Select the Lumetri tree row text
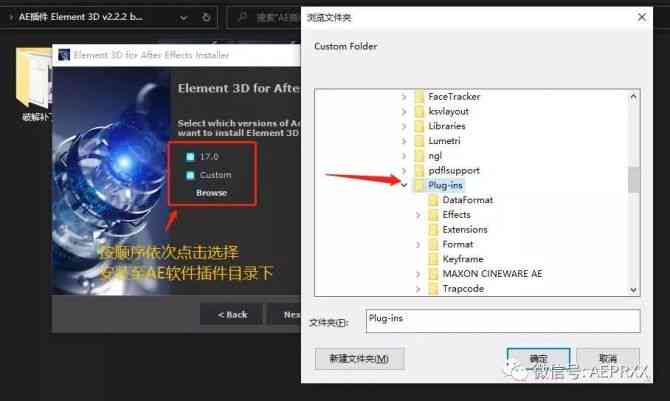 pos(444,141)
